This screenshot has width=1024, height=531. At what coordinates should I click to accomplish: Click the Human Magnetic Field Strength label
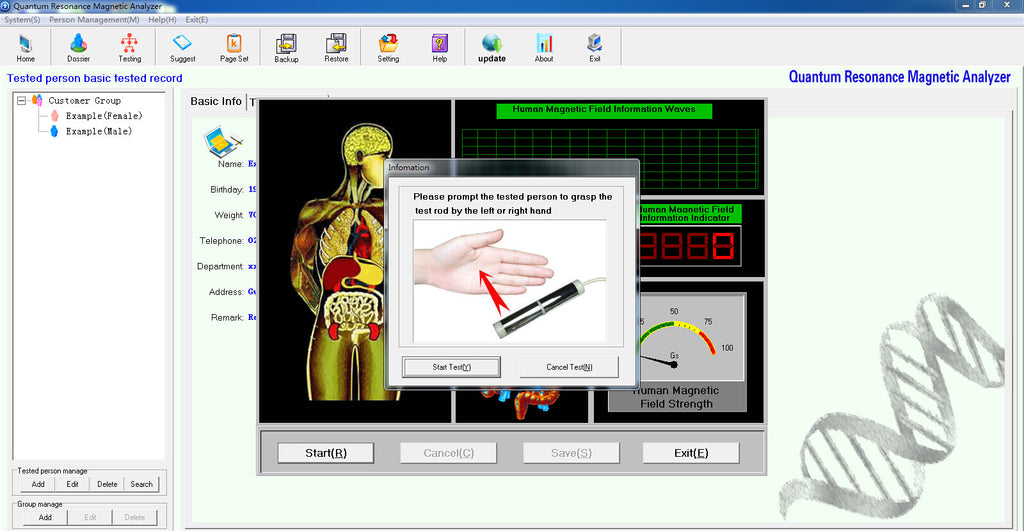click(x=677, y=397)
